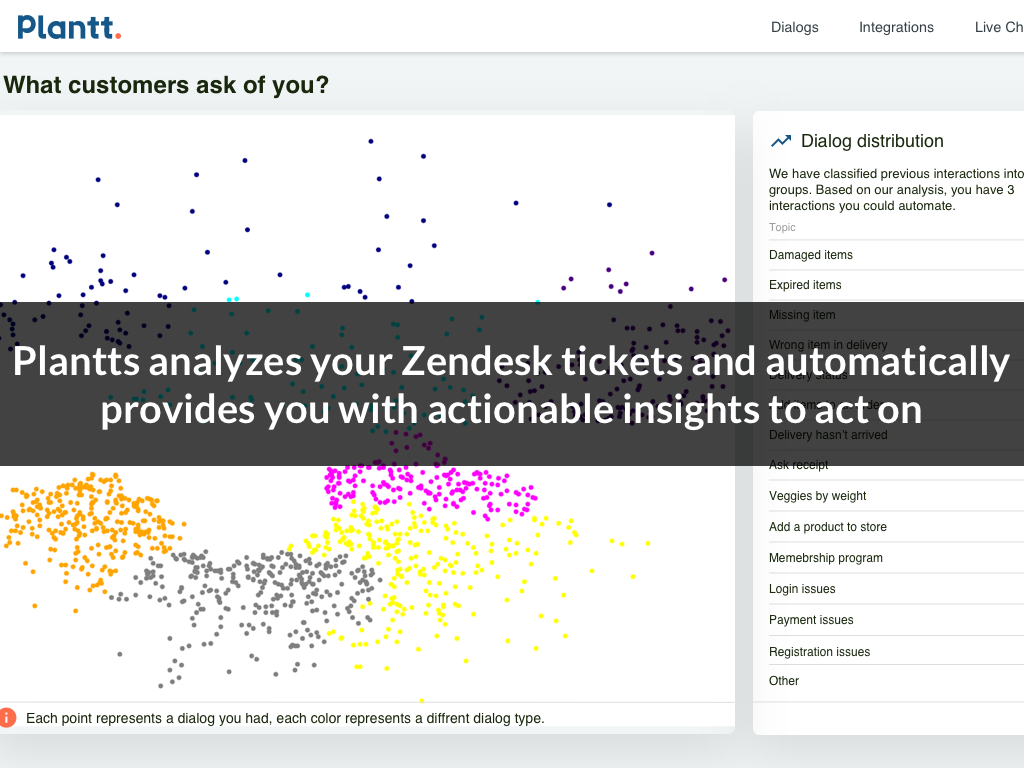
Task: Select the Payment issues topic
Action: pos(811,620)
